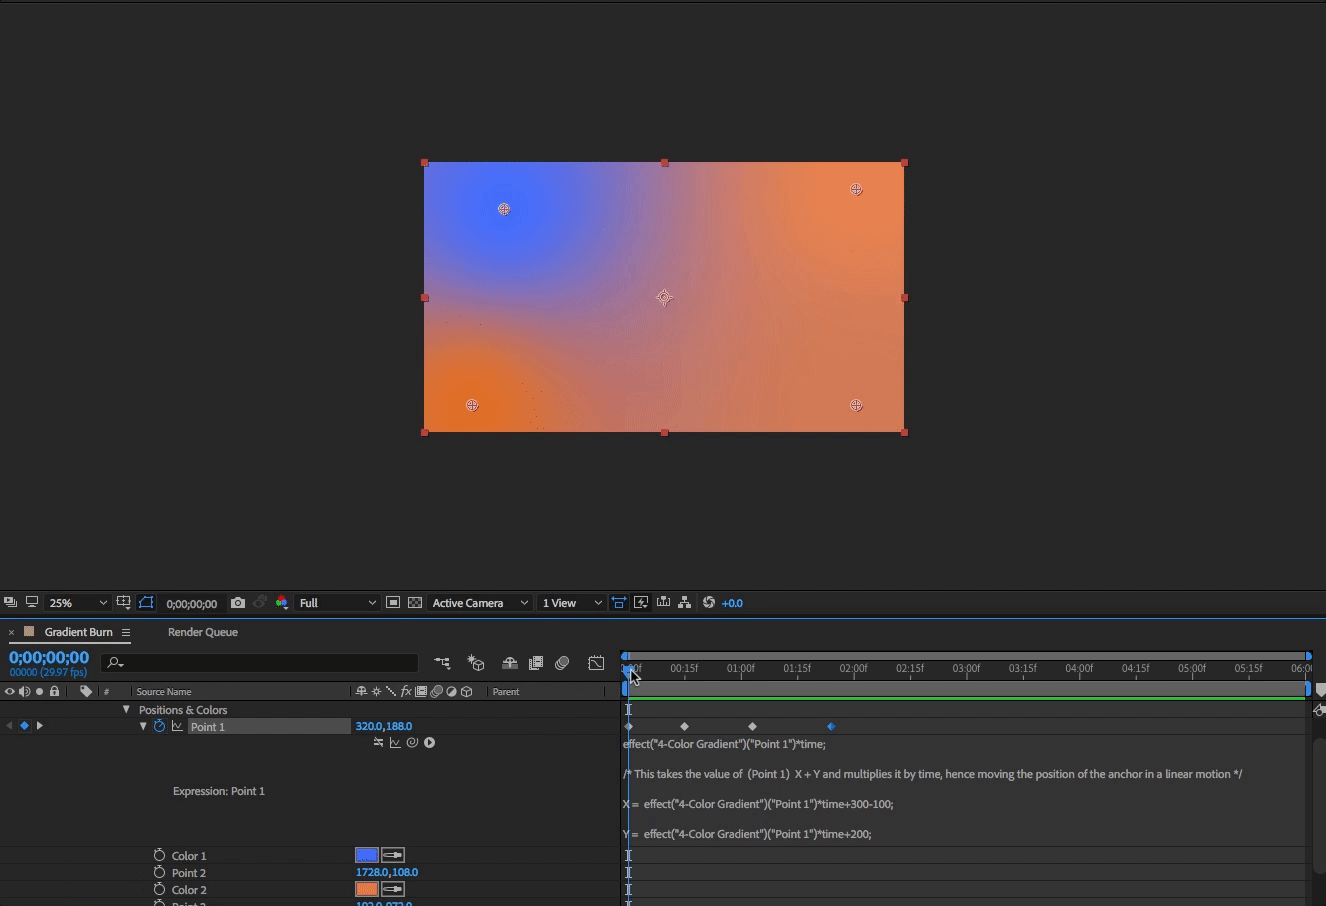Open the Timeline button icon in viewer
1326x906 pixels.
pos(663,602)
